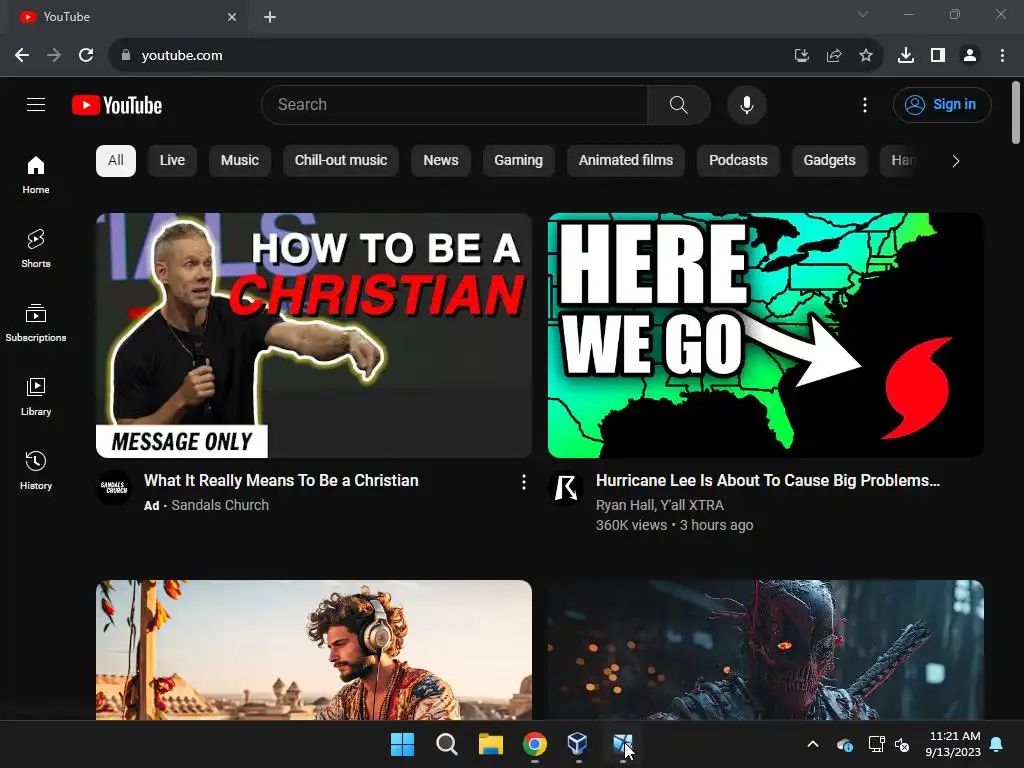This screenshot has width=1024, height=768.
Task: Open 'Hurricane Lee Is About To Cause Big Problems' title
Action: [768, 481]
